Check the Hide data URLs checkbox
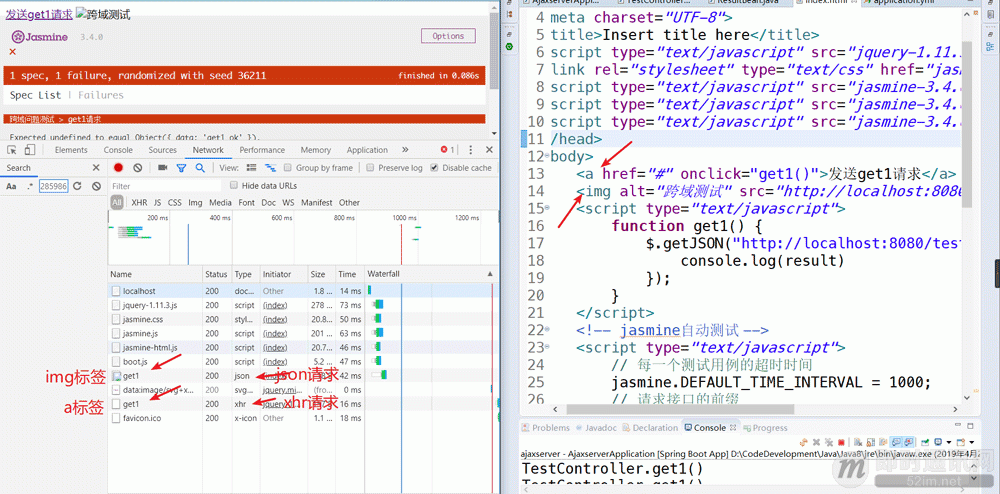This screenshot has width=1000, height=494. 233,185
